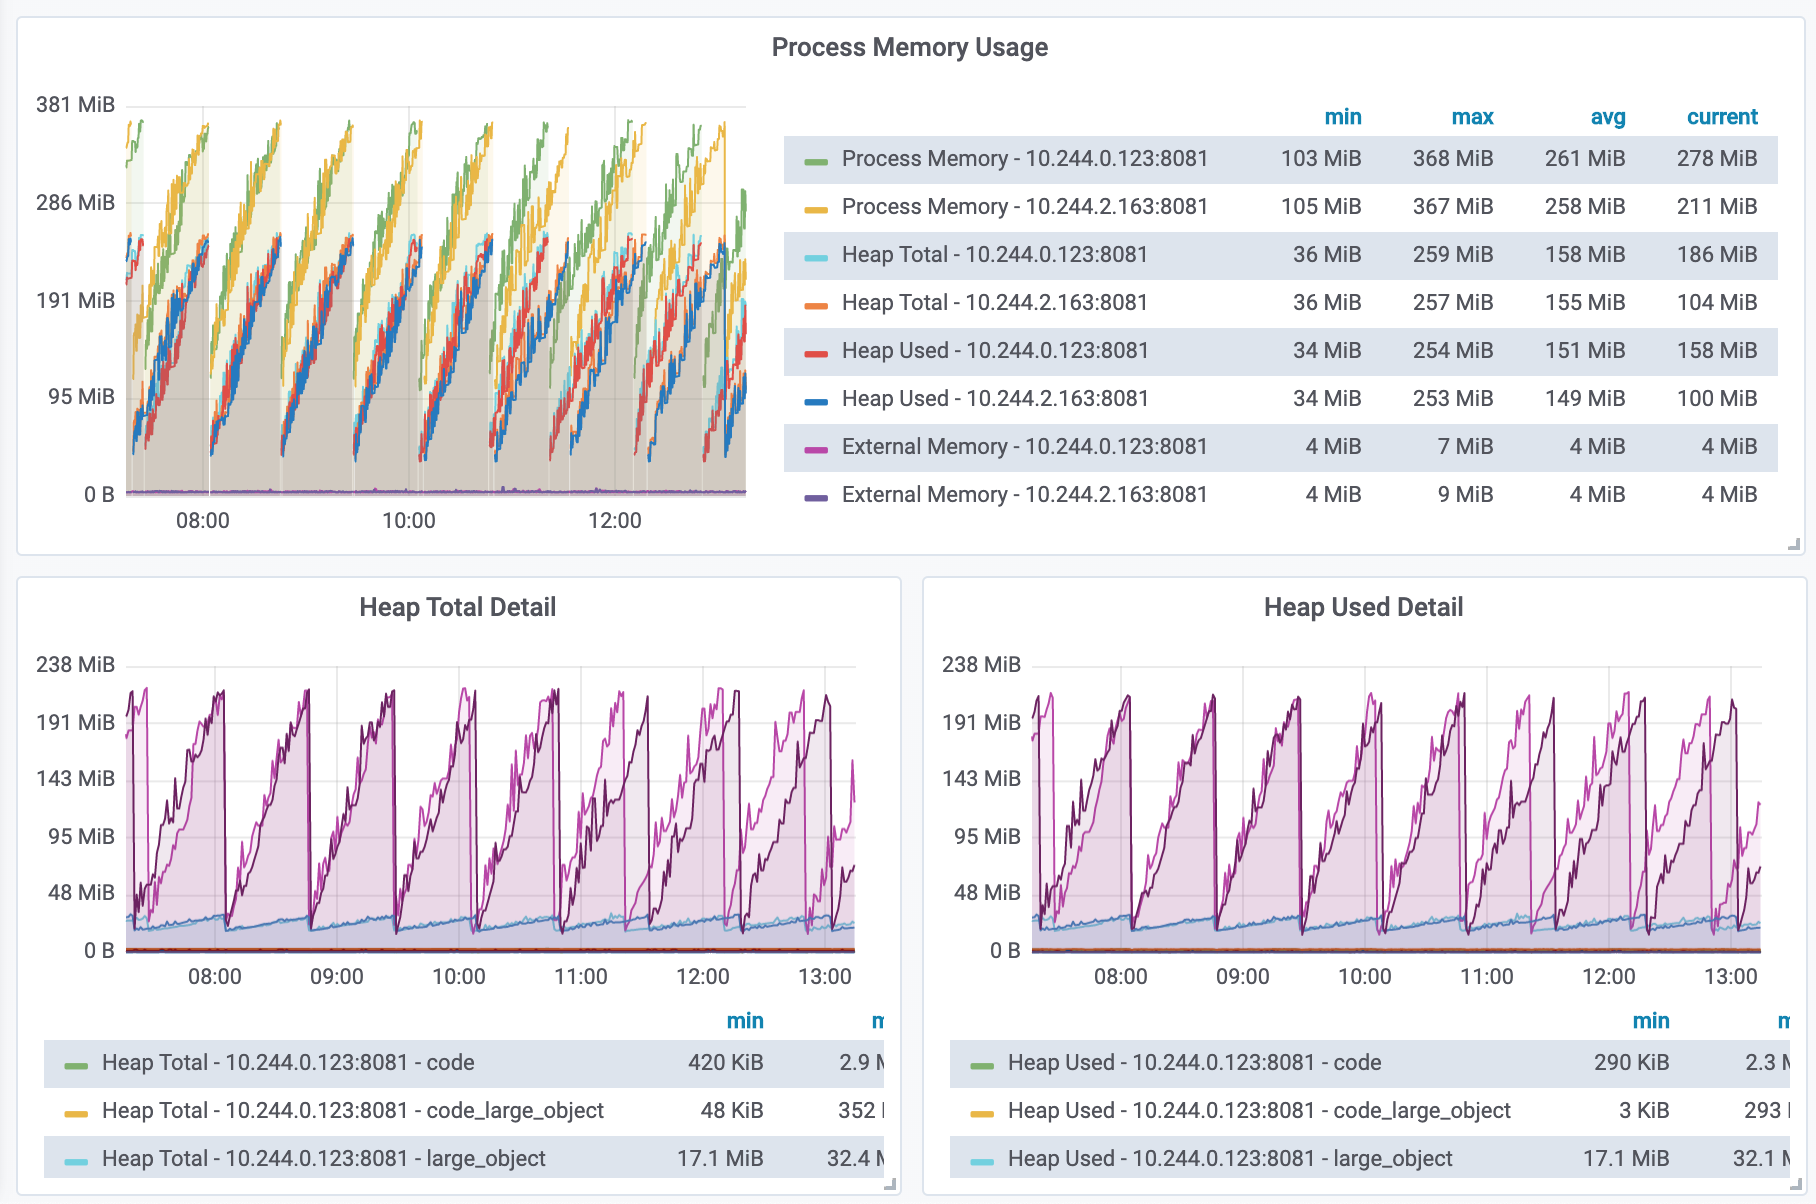Image resolution: width=1816 pixels, height=1204 pixels.
Task: Toggle series Heap Used - 10.244.0.123:8081 - code
Action: (1195, 1063)
